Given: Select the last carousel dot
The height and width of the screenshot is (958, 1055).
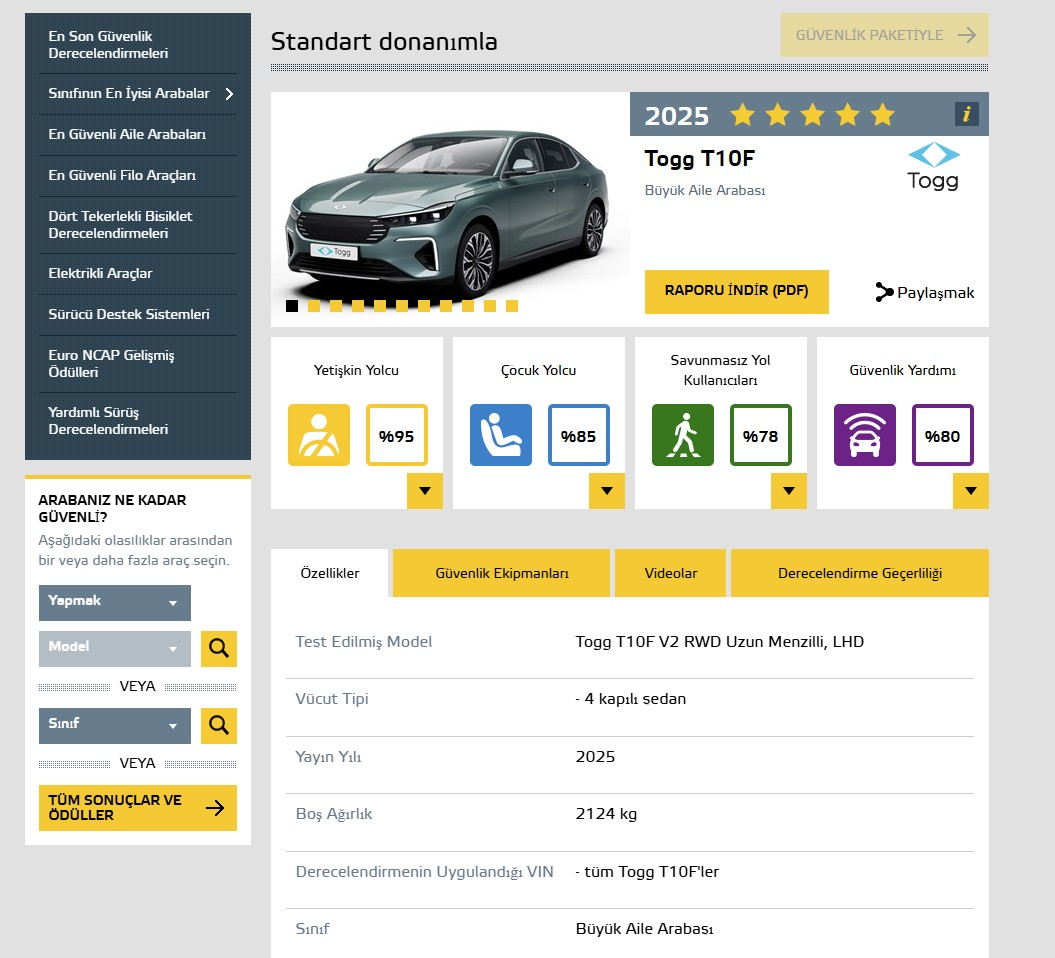Looking at the screenshot, I should (x=512, y=306).
